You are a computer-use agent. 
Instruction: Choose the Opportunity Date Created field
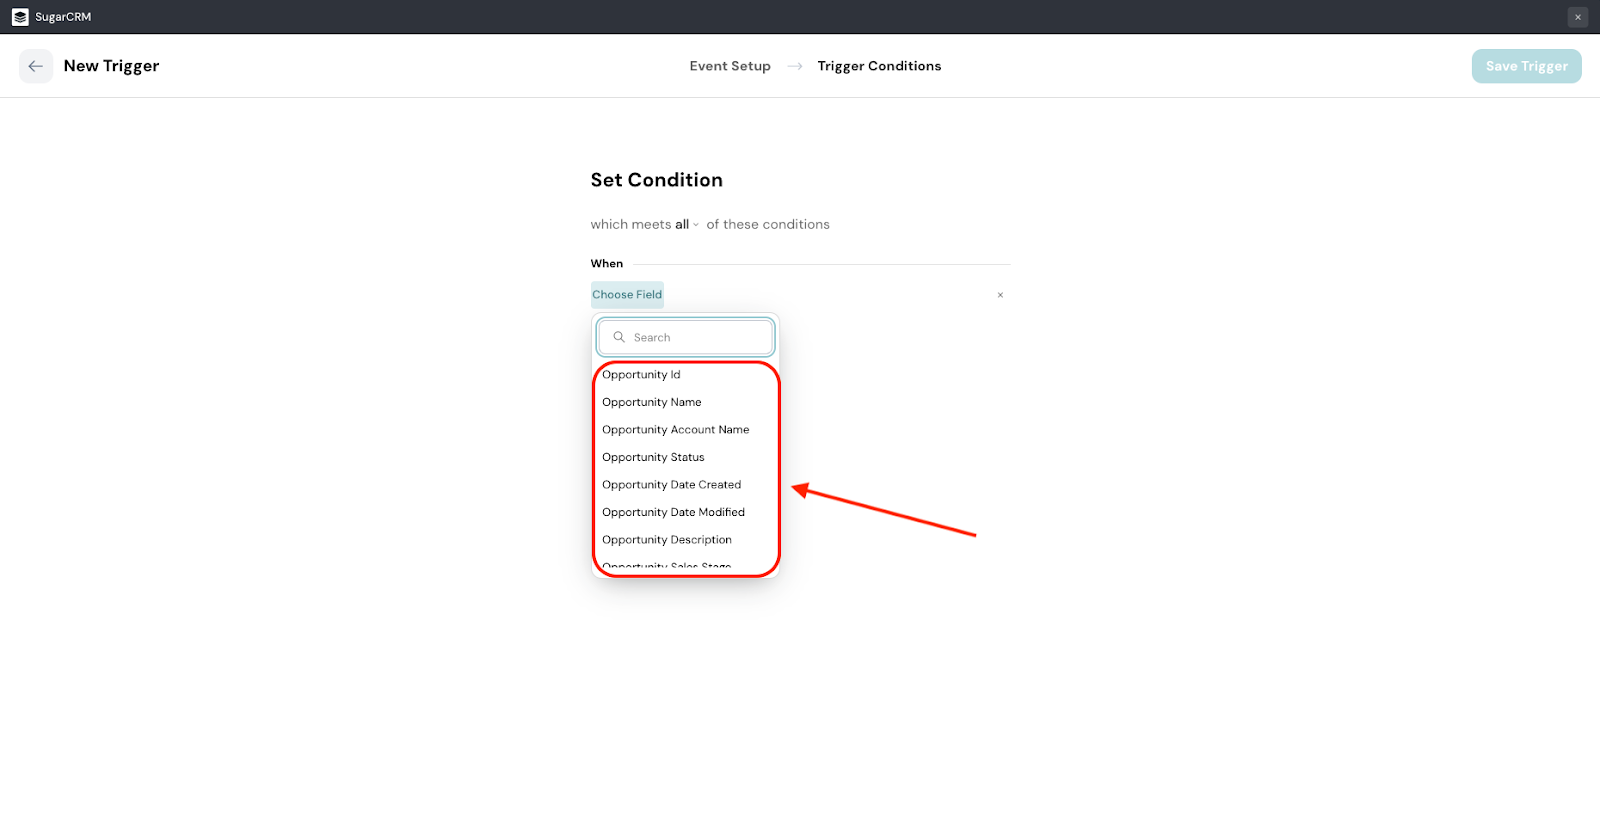[671, 485]
